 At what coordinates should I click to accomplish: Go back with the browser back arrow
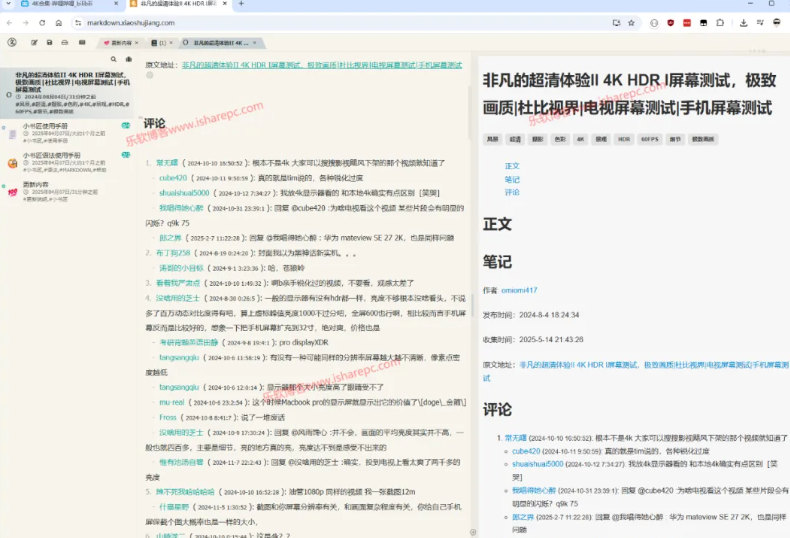point(10,23)
